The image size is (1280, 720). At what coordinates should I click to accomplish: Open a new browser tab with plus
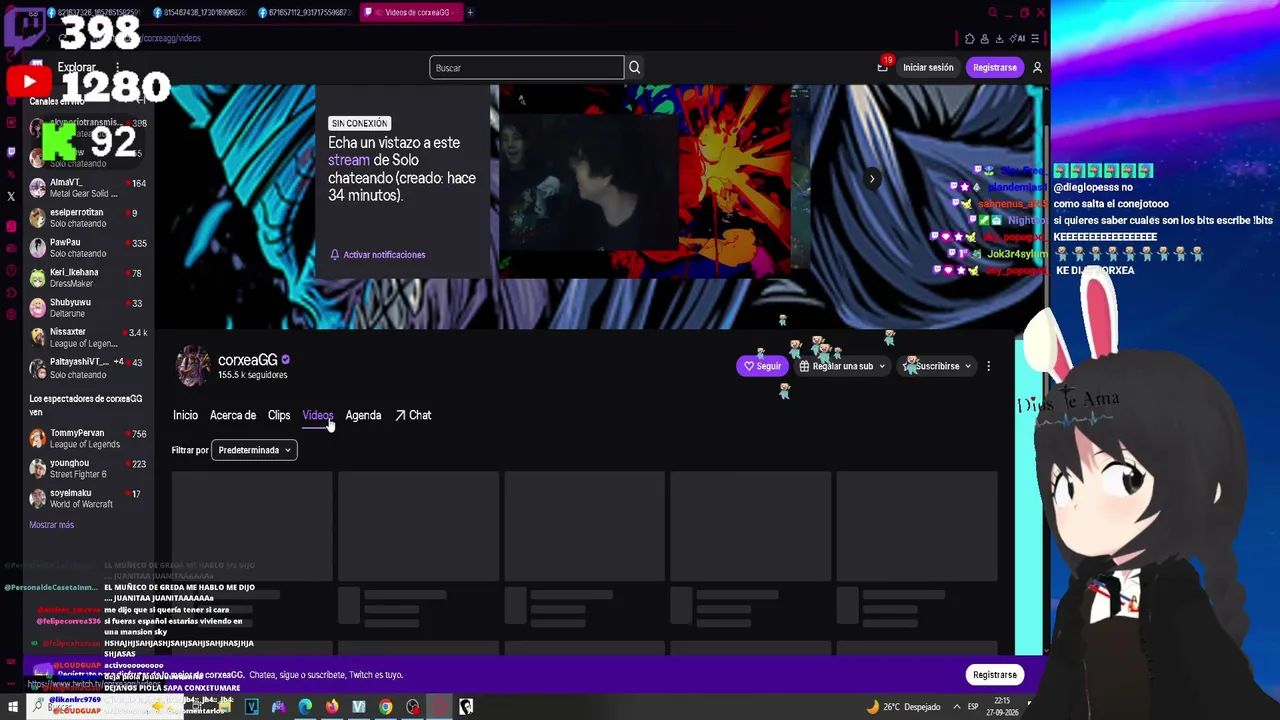[470, 12]
